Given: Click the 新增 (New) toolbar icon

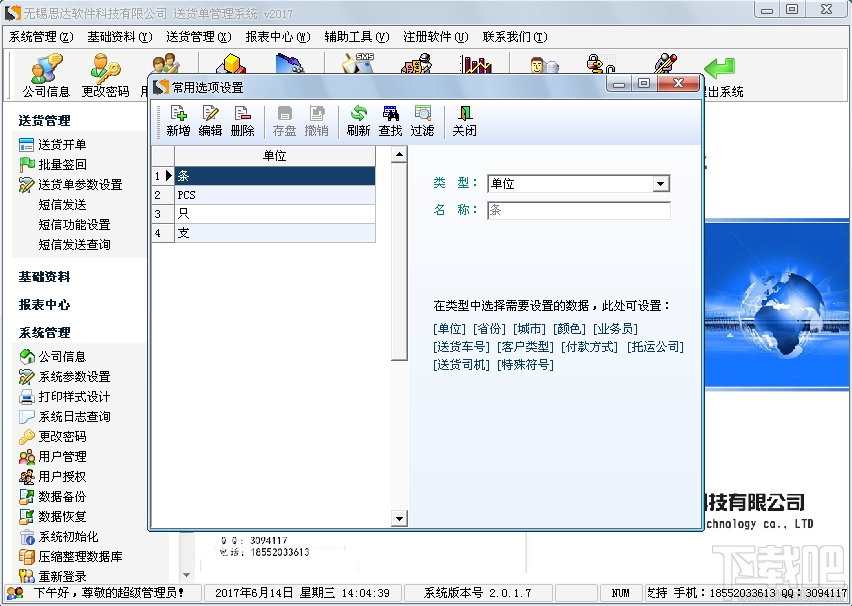Looking at the screenshot, I should (x=177, y=121).
